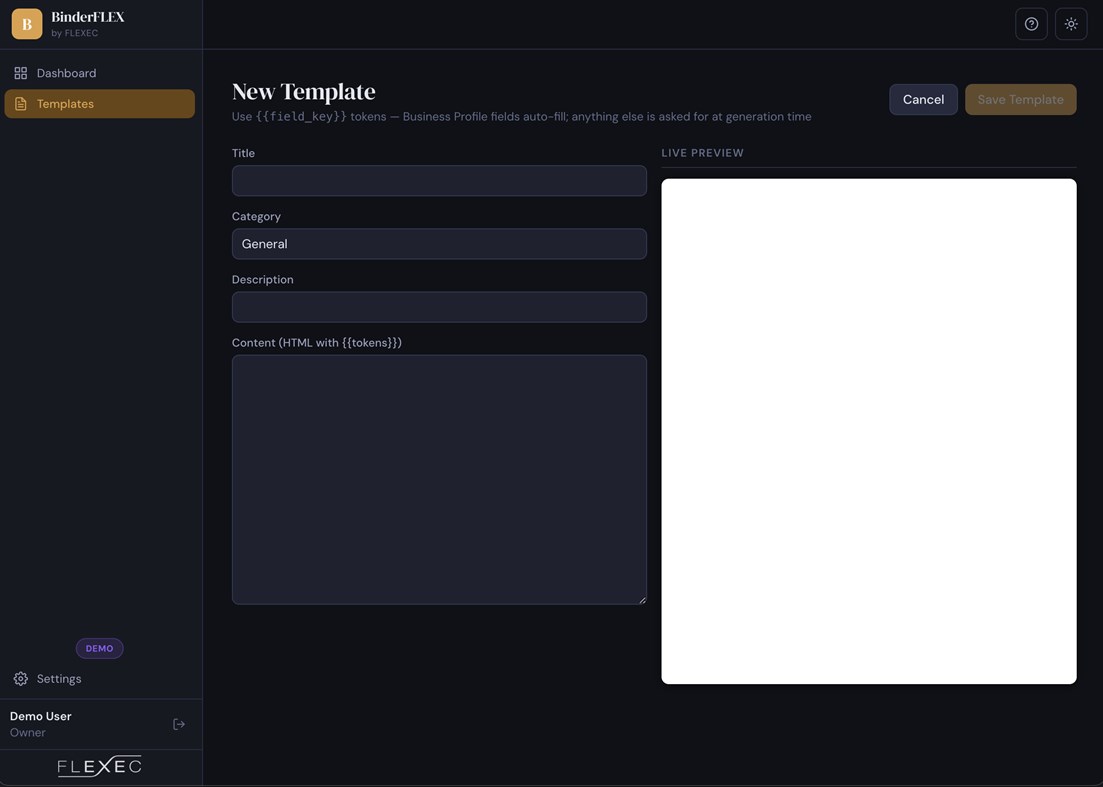Screen dimensions: 1103x787
Task: Click the BinderFLEX app name text
Action: [x=88, y=17]
